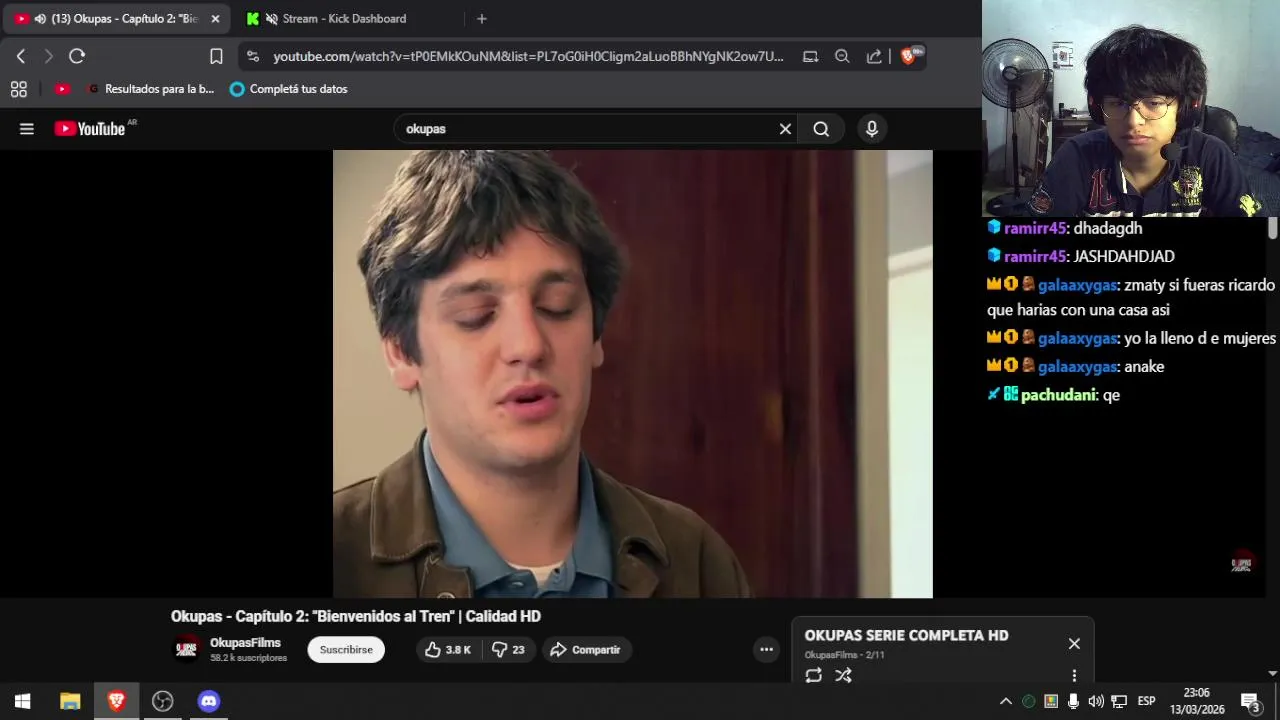Go forward in browser history
Screen dimensions: 1280x720
click(x=48, y=56)
